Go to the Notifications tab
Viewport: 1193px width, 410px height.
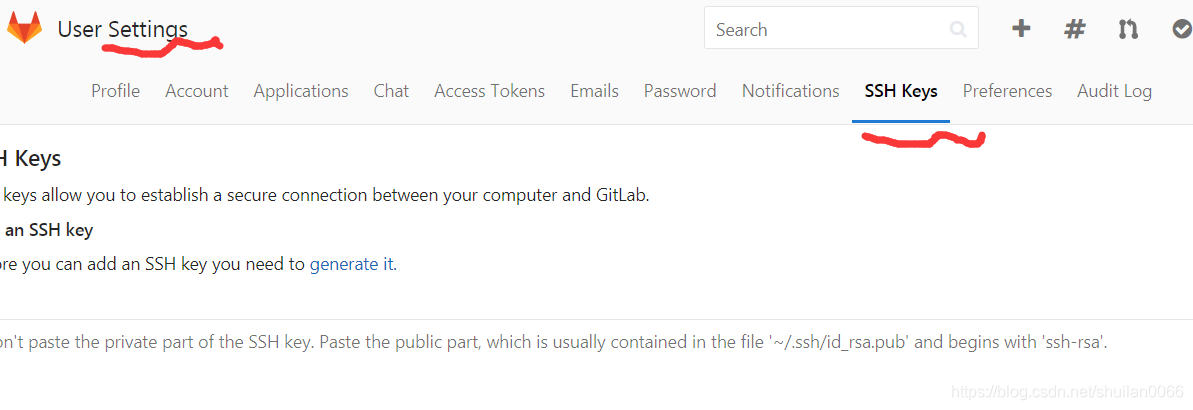click(791, 91)
